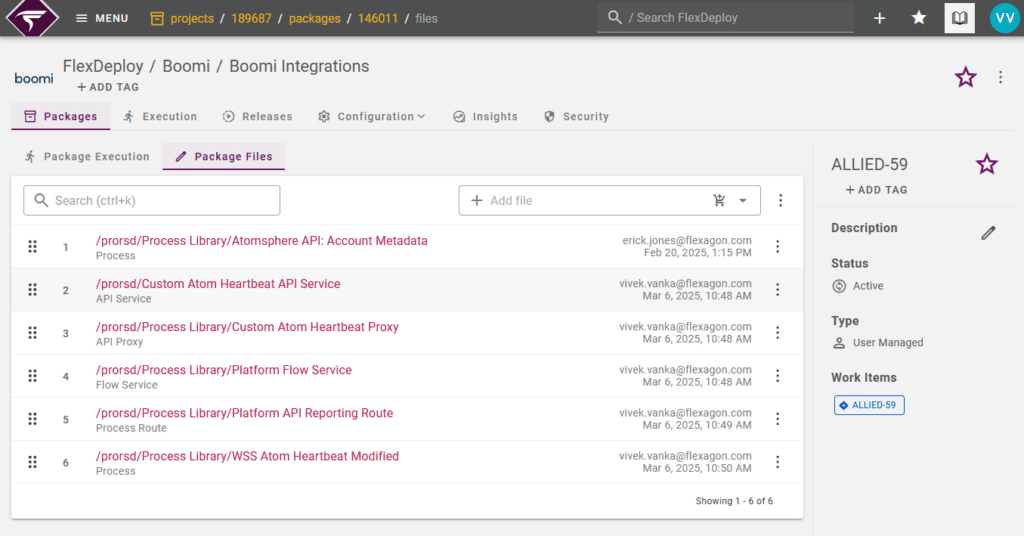Expand the Add file dropdown arrow

click(743, 200)
